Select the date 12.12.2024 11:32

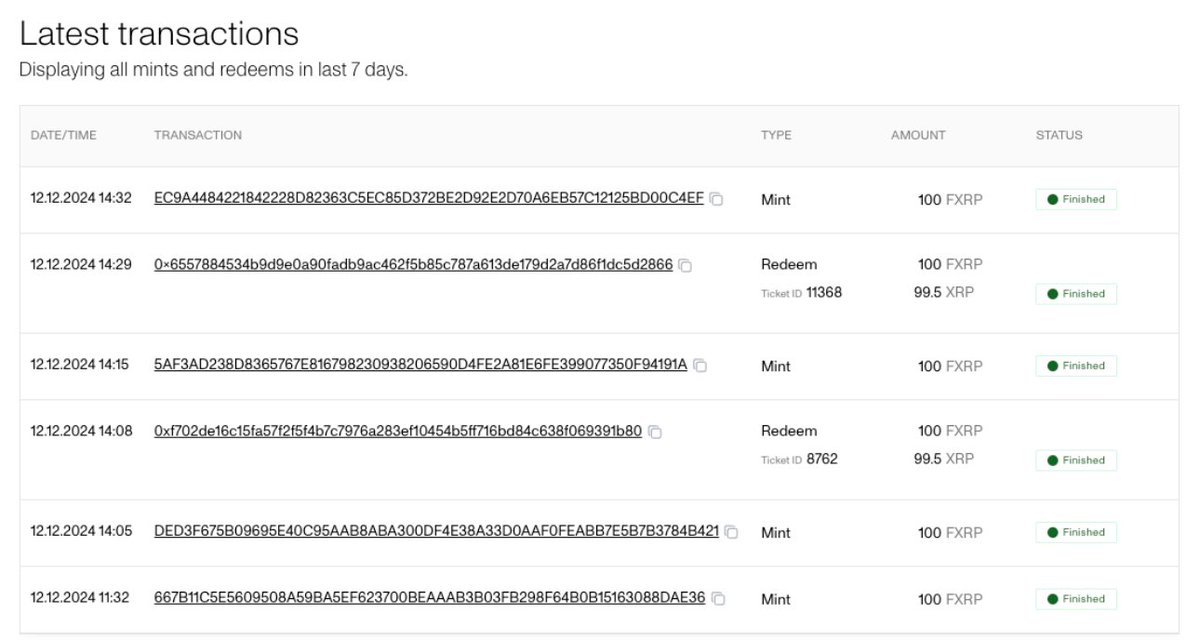pyautogui.click(x=80, y=598)
